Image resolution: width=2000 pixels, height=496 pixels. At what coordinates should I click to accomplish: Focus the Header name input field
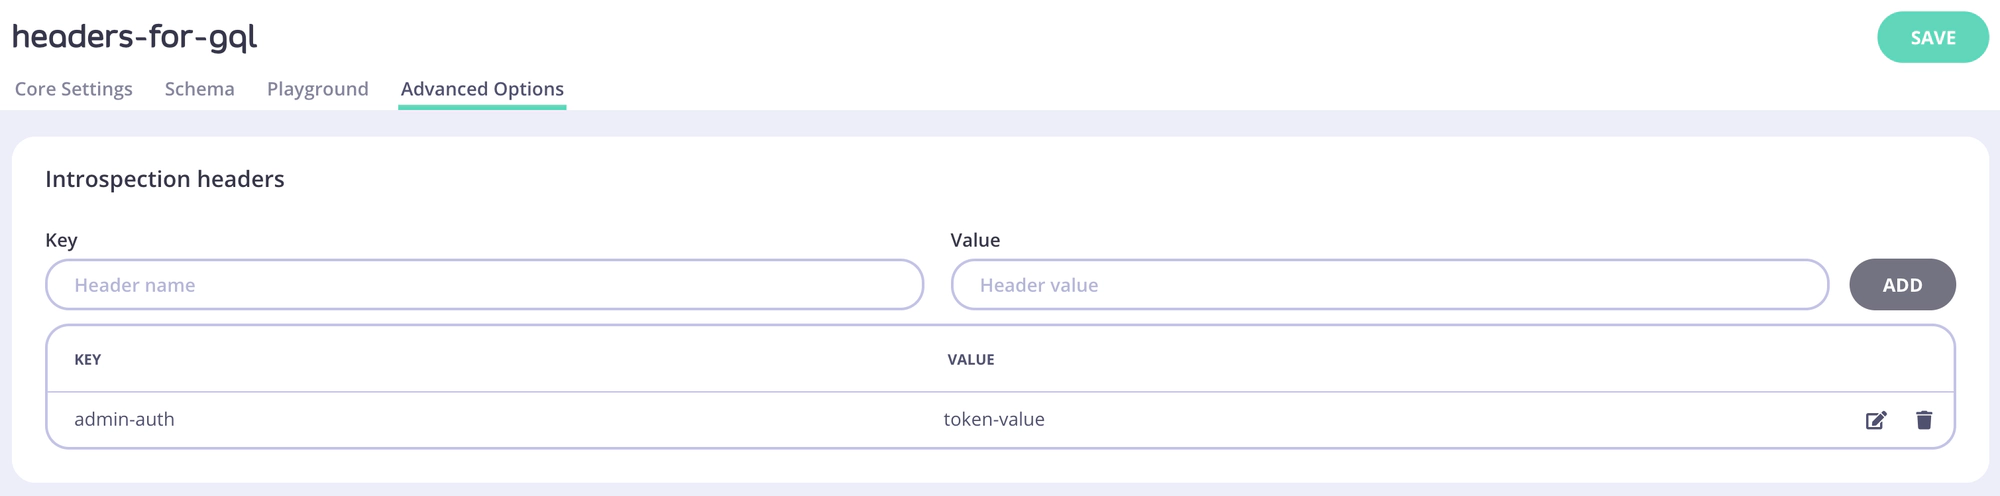click(x=484, y=285)
